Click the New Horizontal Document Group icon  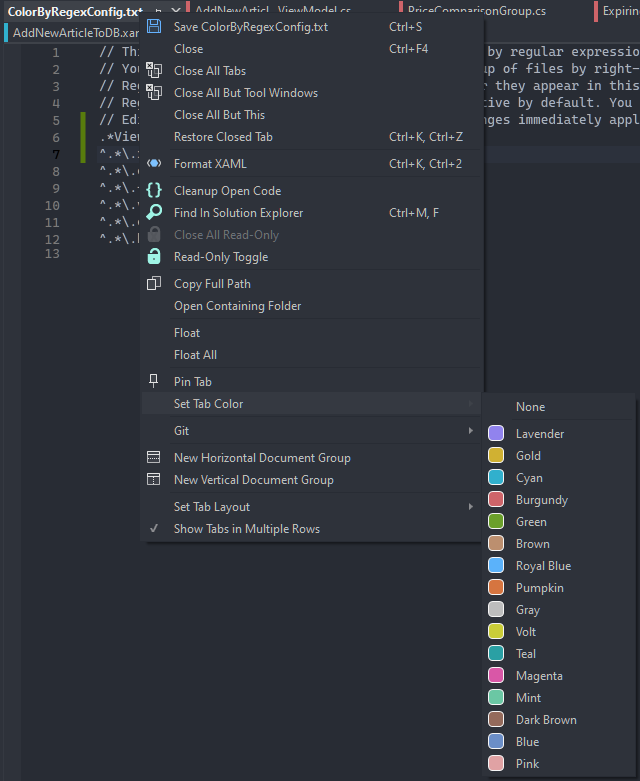point(154,458)
